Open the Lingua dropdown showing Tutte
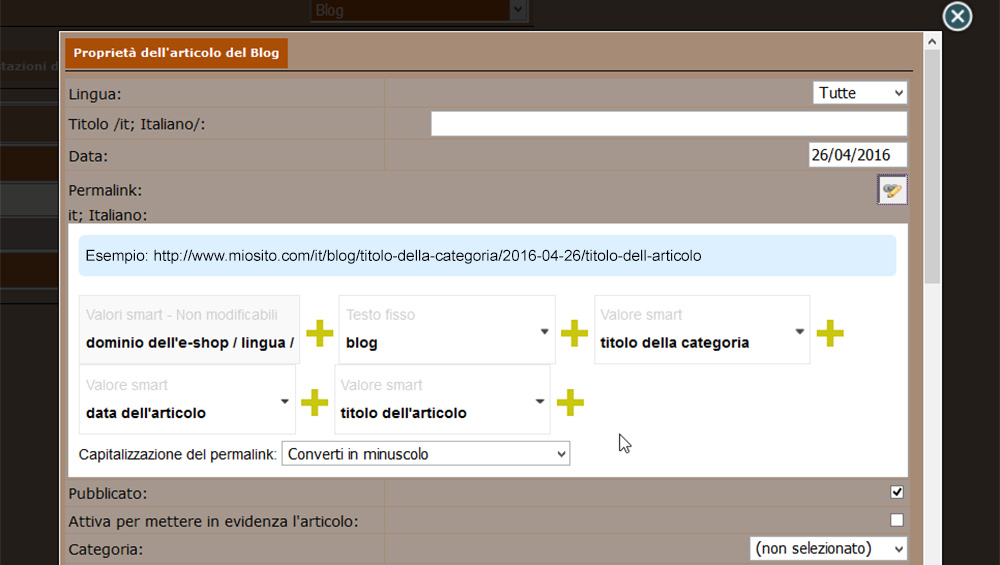Viewport: 1000px width, 565px height. click(860, 93)
